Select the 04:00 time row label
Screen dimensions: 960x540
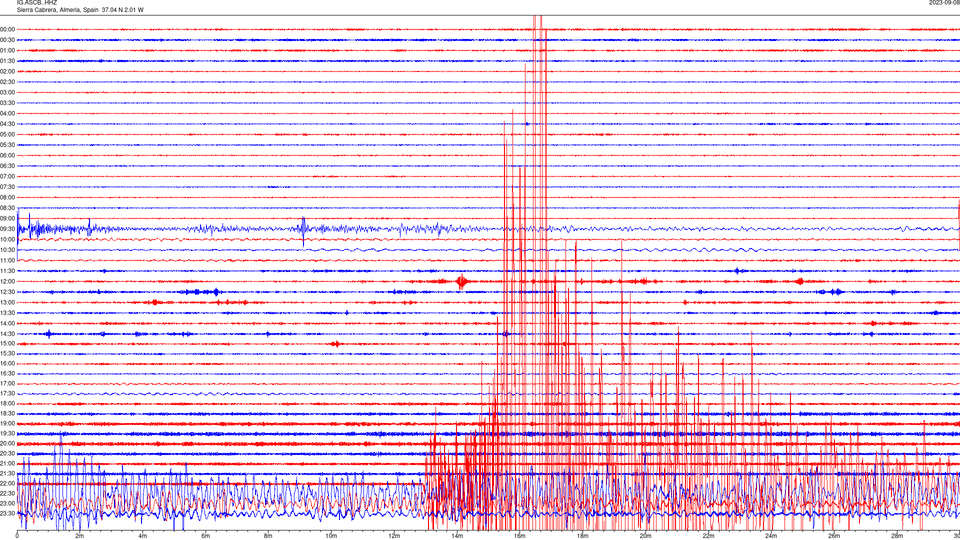[x=7, y=113]
